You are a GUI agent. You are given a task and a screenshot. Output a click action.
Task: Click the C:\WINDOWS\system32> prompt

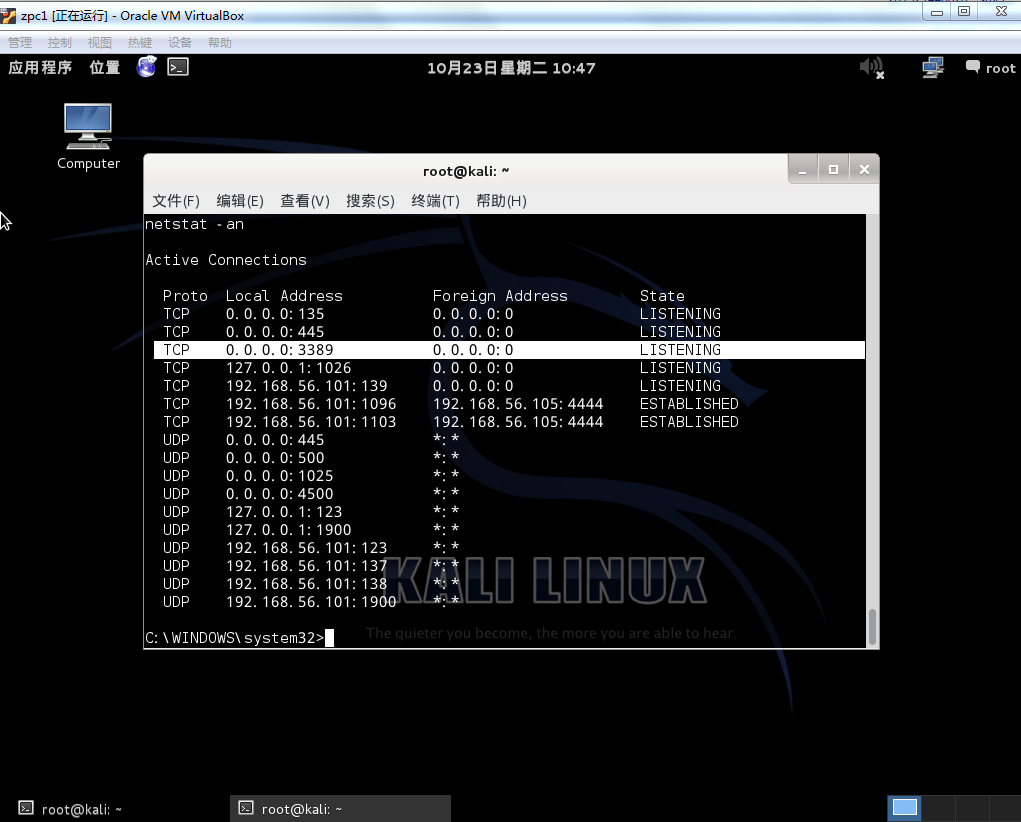tap(234, 638)
